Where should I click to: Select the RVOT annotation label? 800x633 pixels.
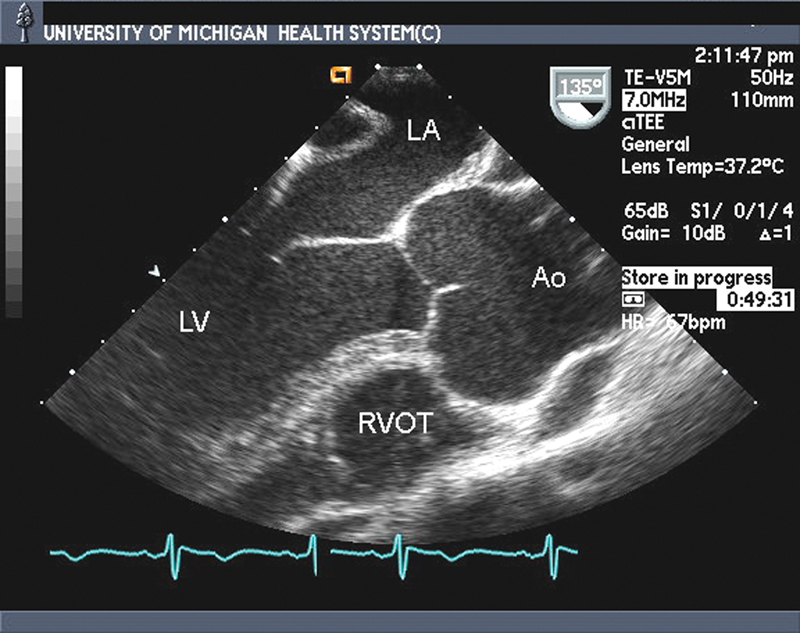click(395, 424)
